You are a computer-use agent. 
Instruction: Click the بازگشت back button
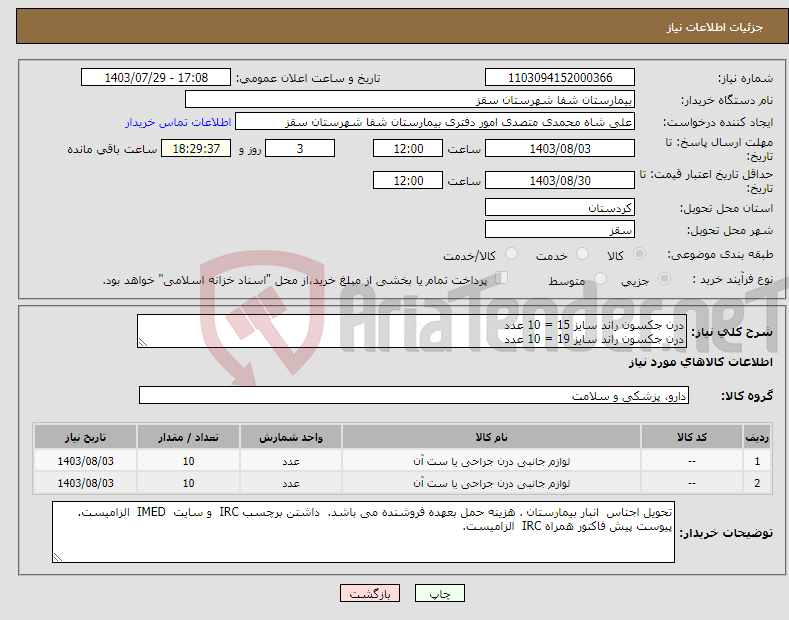[x=370, y=594]
